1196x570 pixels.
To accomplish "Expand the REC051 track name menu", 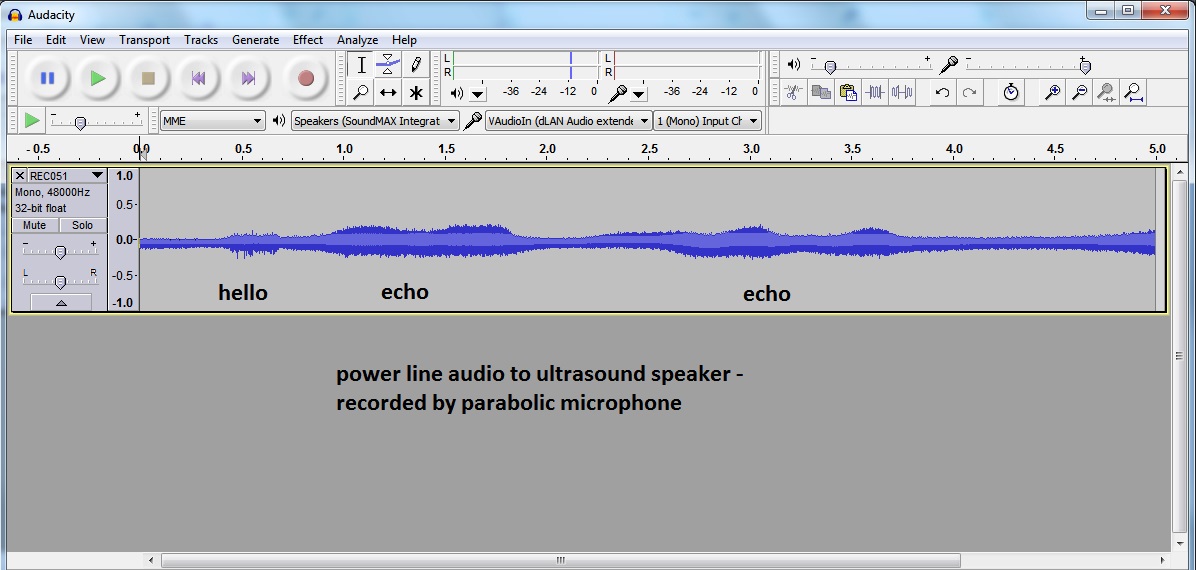I will (x=97, y=176).
